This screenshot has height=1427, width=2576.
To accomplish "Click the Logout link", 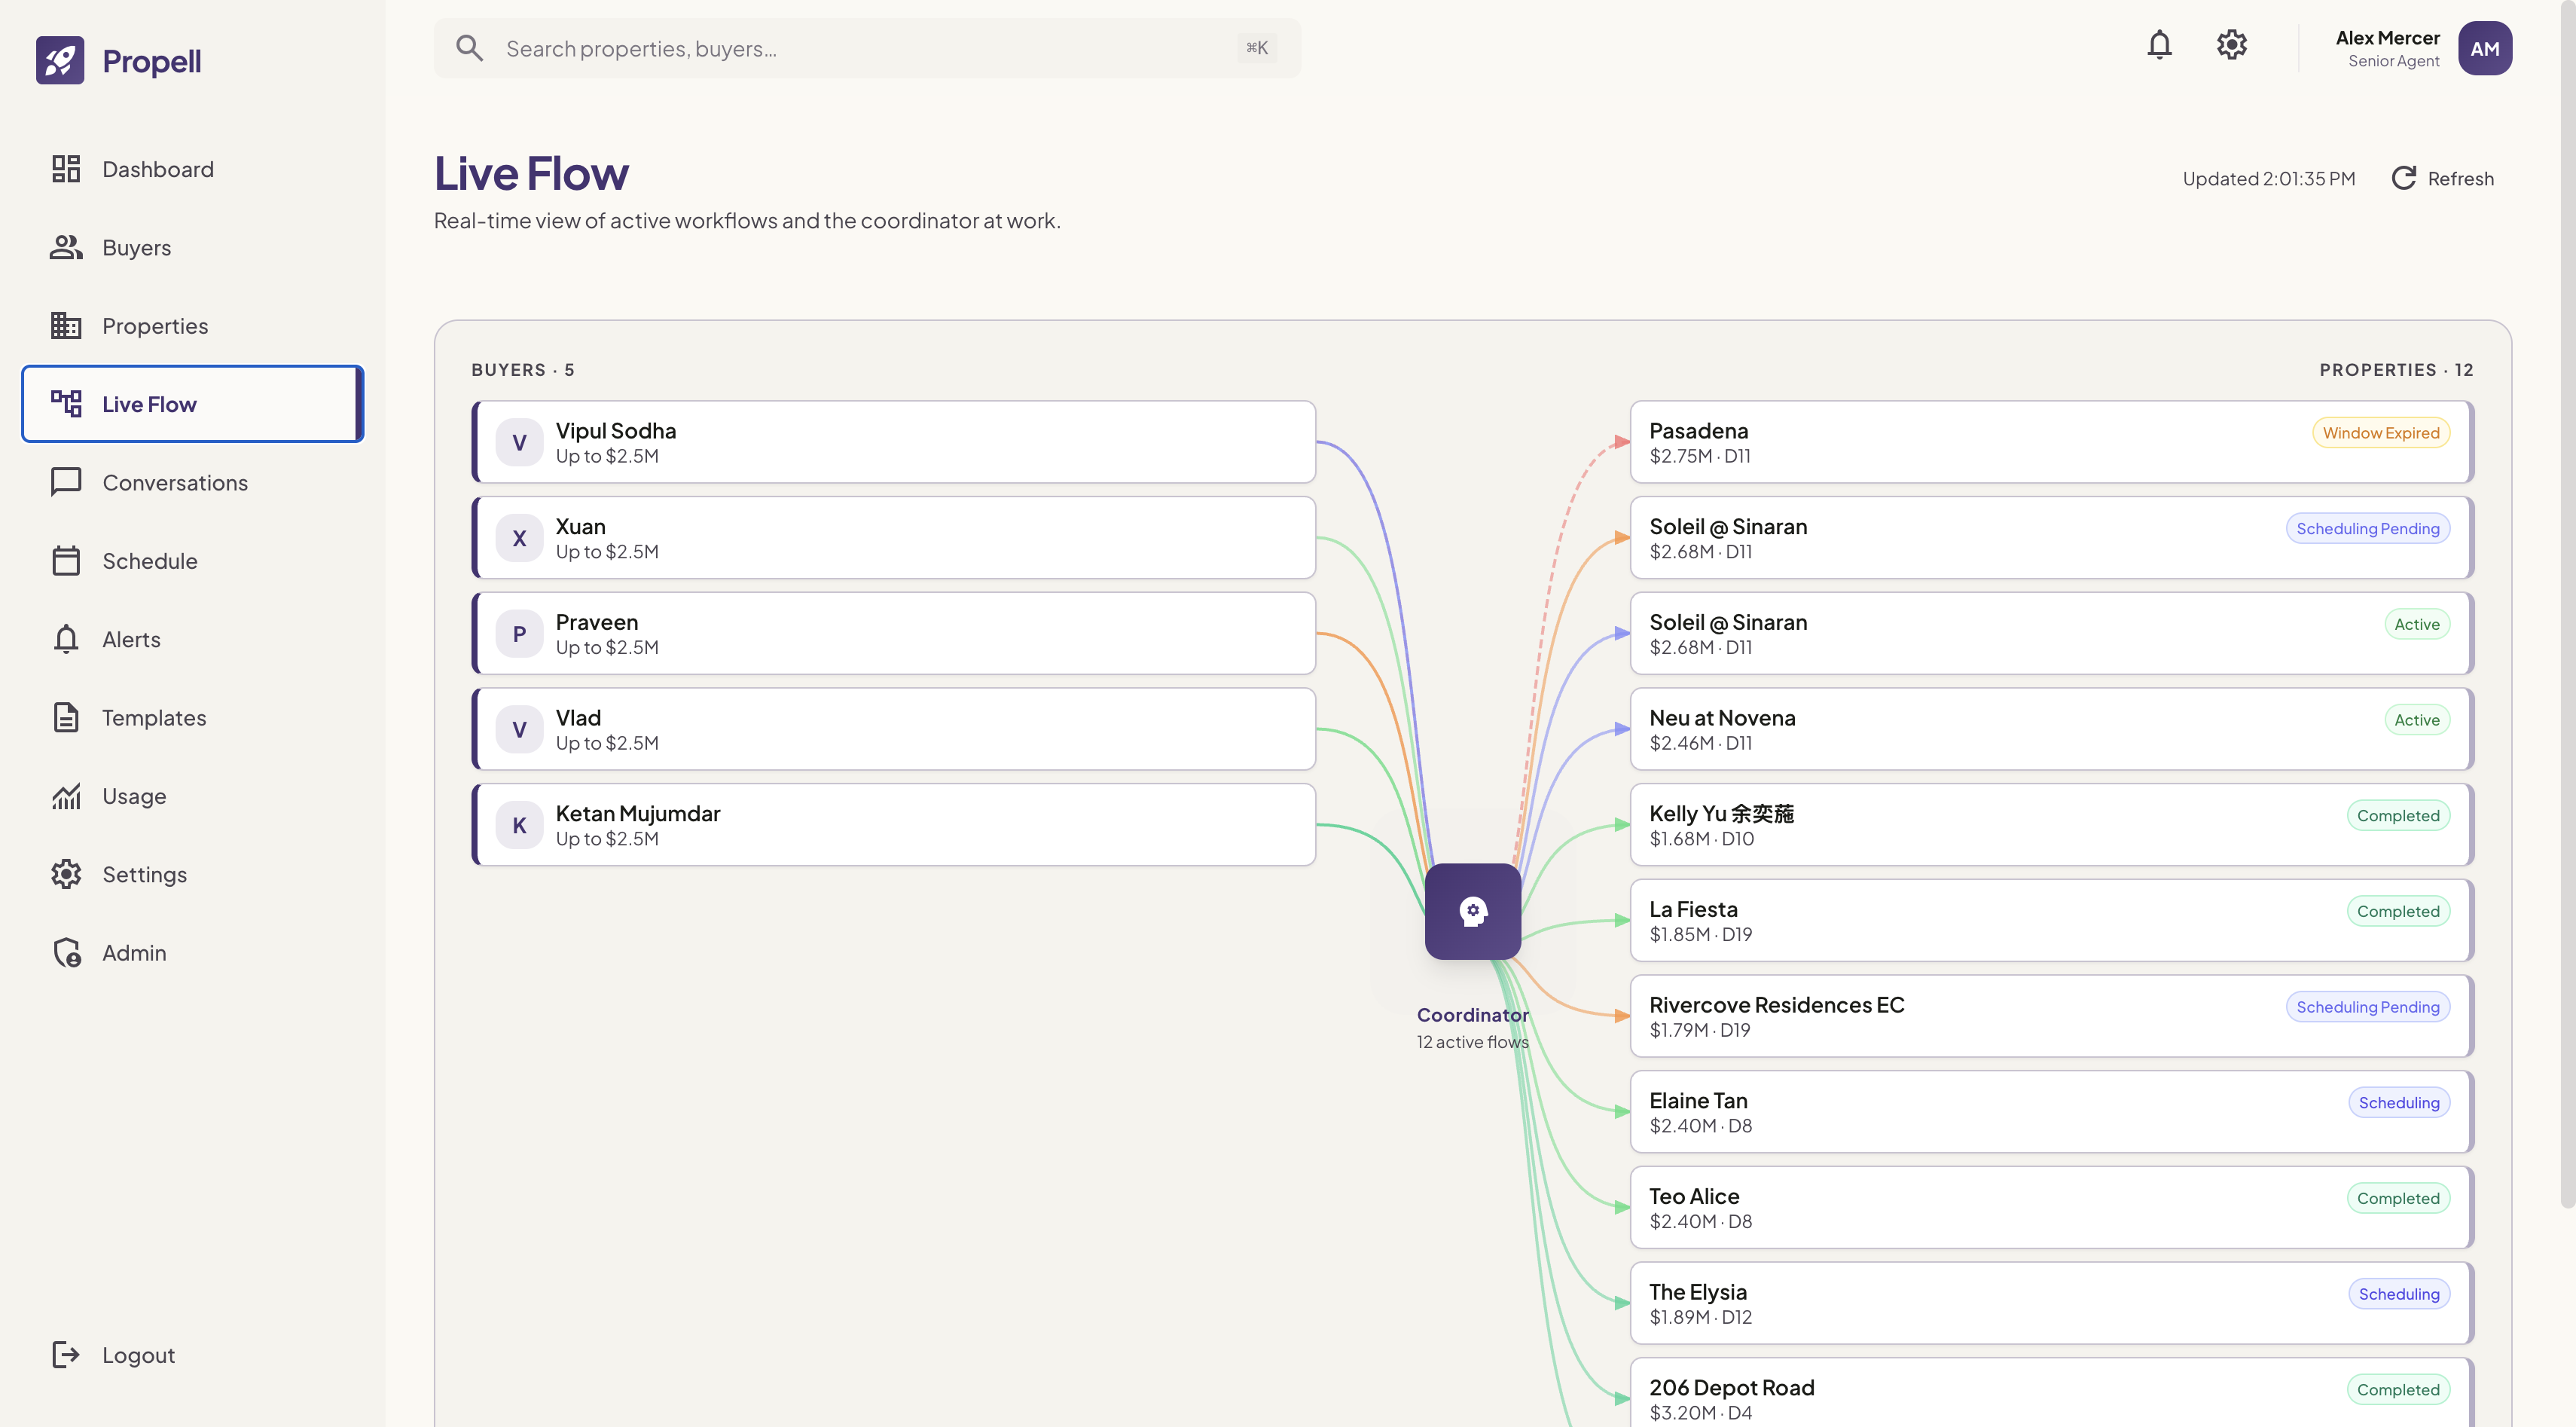I will 192,1354.
